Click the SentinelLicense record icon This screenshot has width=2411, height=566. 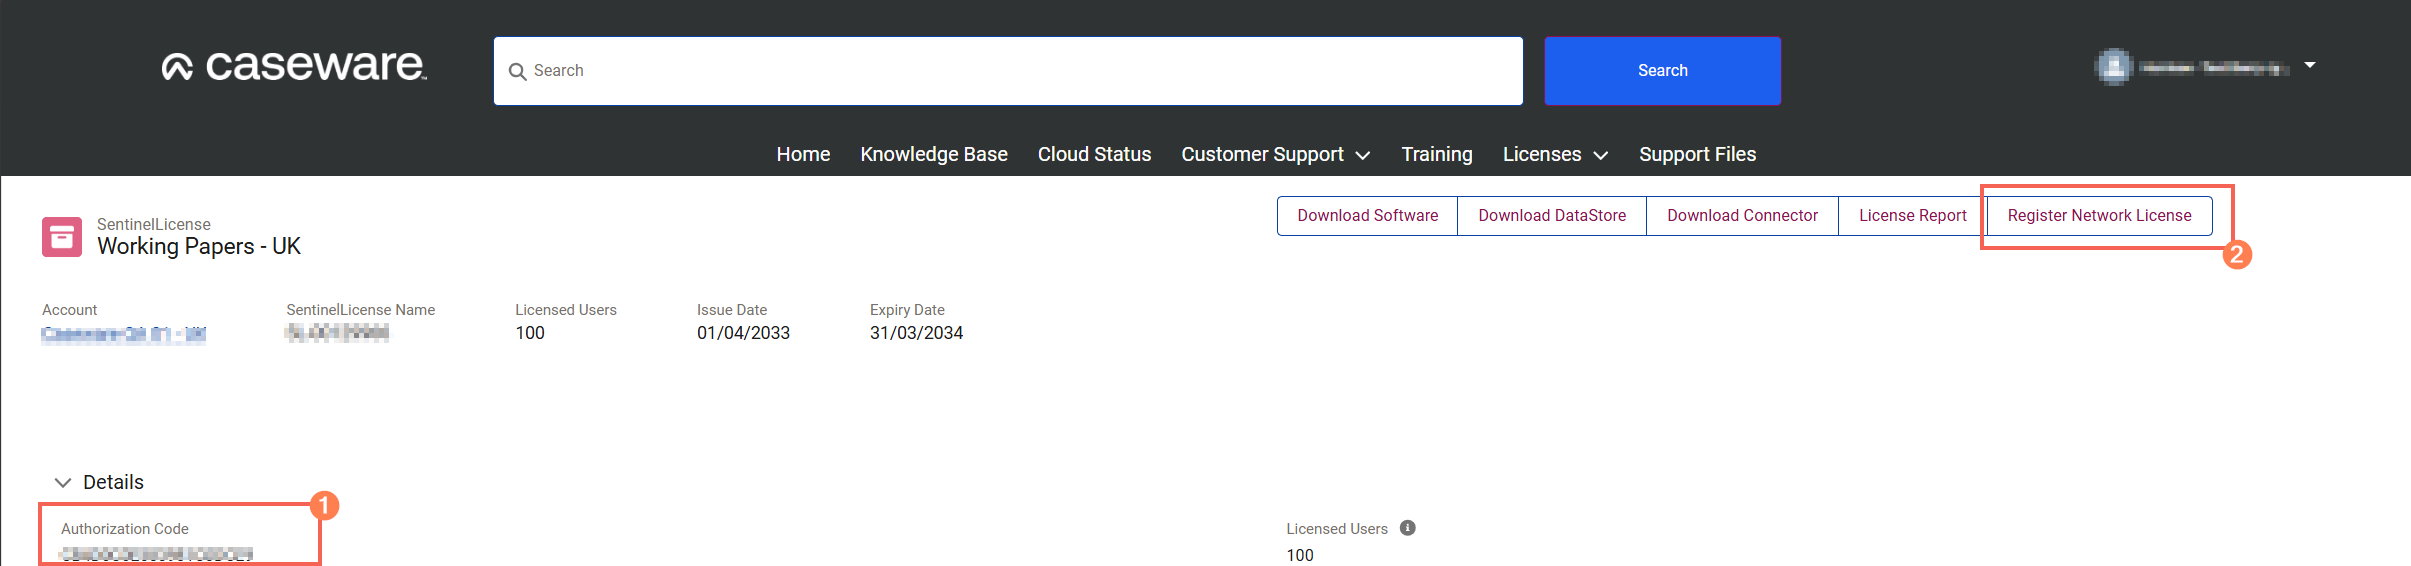[x=62, y=237]
